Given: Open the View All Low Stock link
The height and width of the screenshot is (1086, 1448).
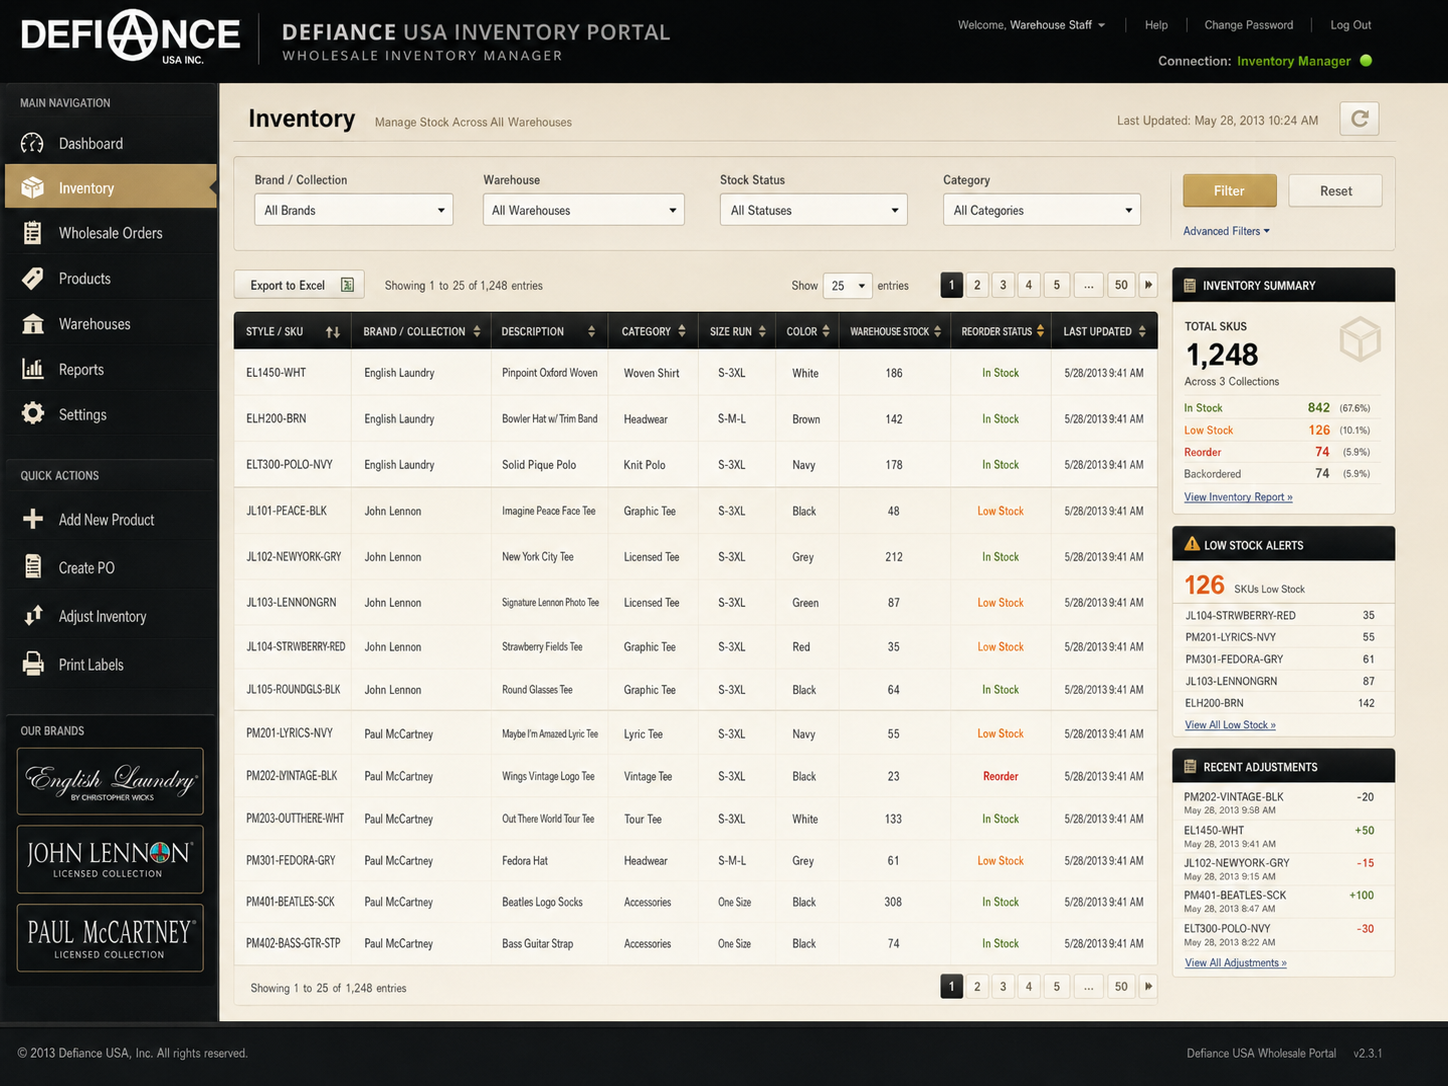Looking at the screenshot, I should pyautogui.click(x=1230, y=725).
